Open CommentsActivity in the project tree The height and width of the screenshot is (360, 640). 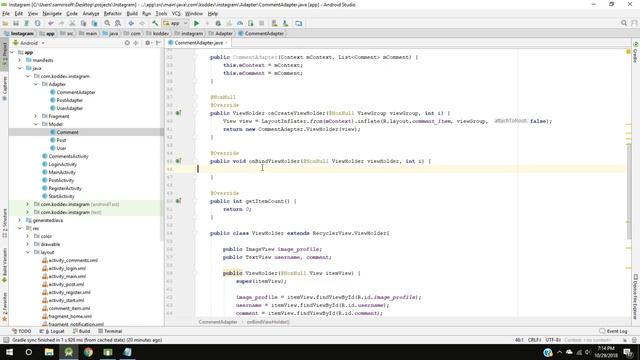65,156
